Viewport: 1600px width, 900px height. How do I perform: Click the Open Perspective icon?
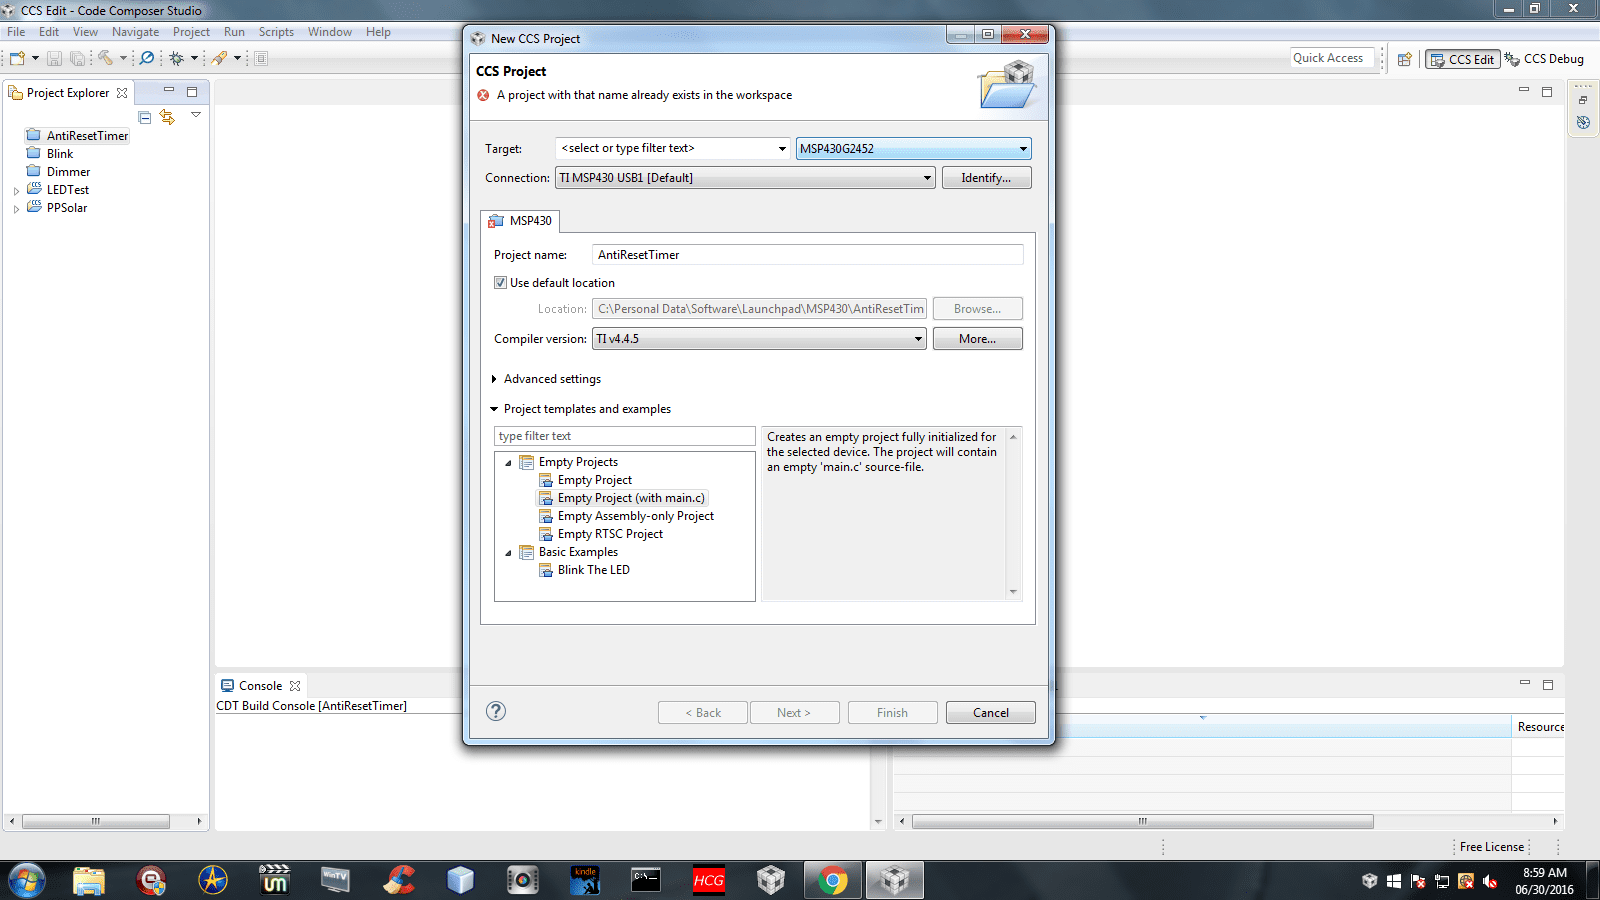pos(1404,59)
